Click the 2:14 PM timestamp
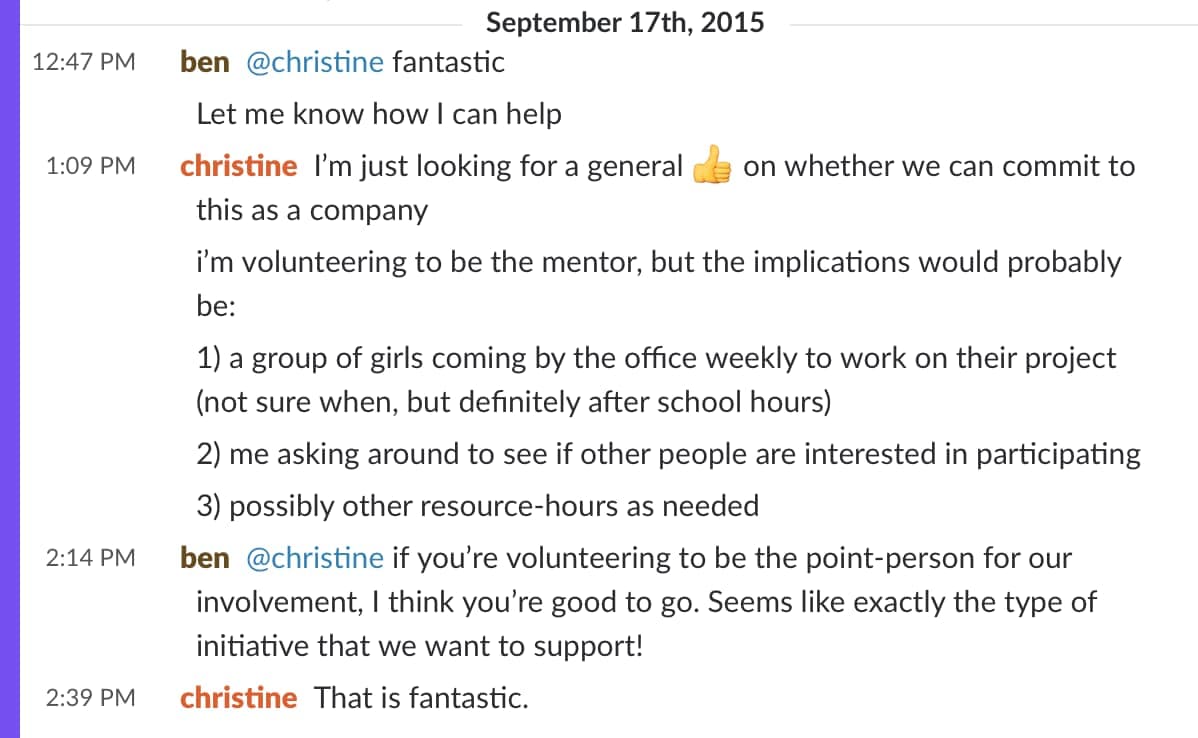The width and height of the screenshot is (1198, 738). point(90,558)
